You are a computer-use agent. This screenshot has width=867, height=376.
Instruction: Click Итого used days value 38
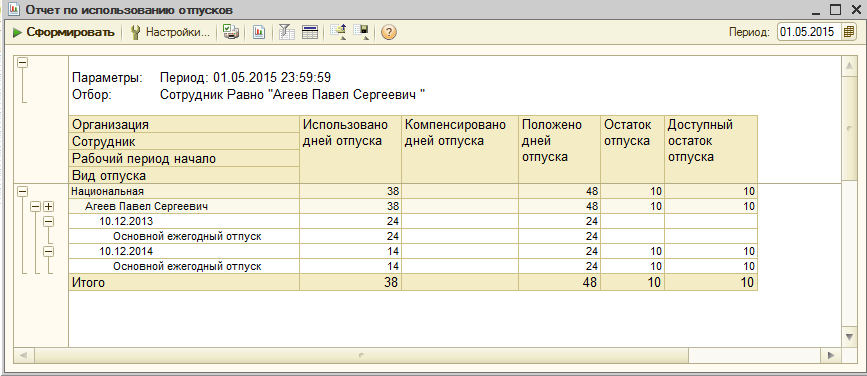[x=351, y=283]
